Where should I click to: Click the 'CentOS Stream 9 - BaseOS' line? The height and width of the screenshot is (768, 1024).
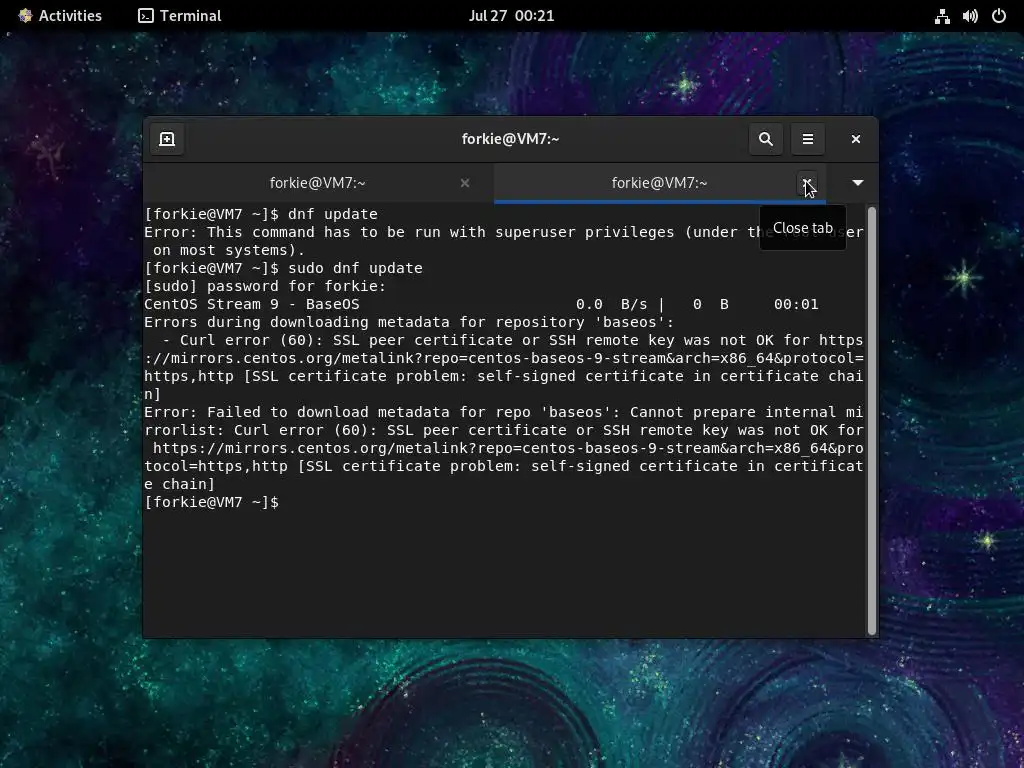pos(481,304)
